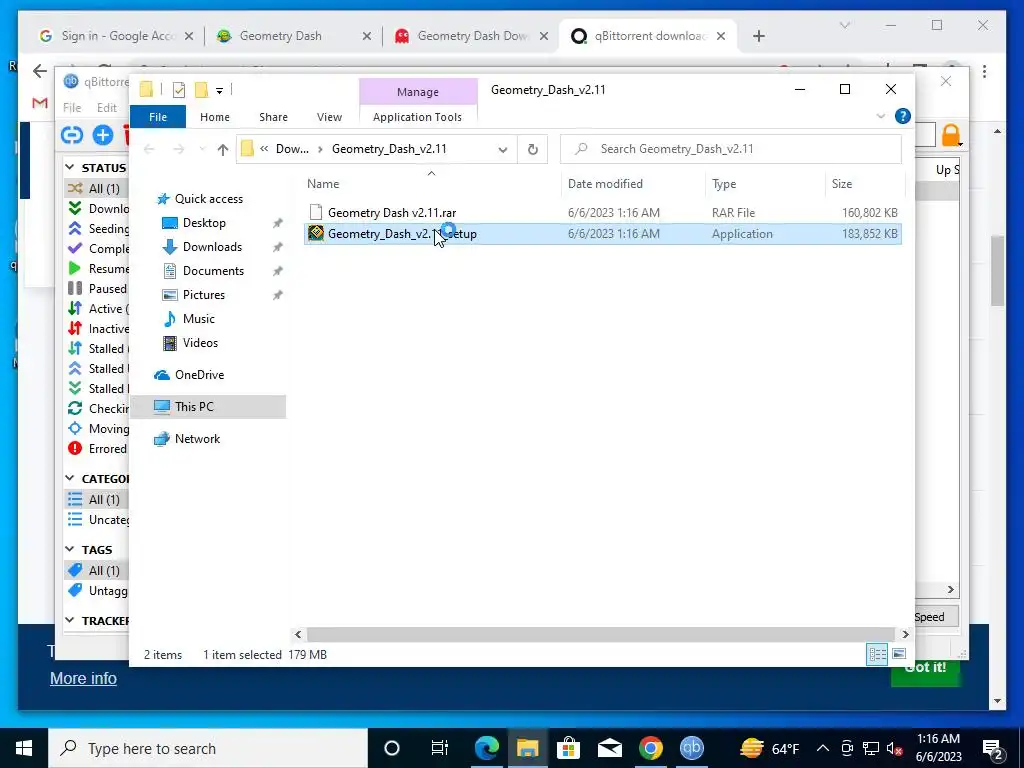Open Music in the navigation pane

coord(198,319)
